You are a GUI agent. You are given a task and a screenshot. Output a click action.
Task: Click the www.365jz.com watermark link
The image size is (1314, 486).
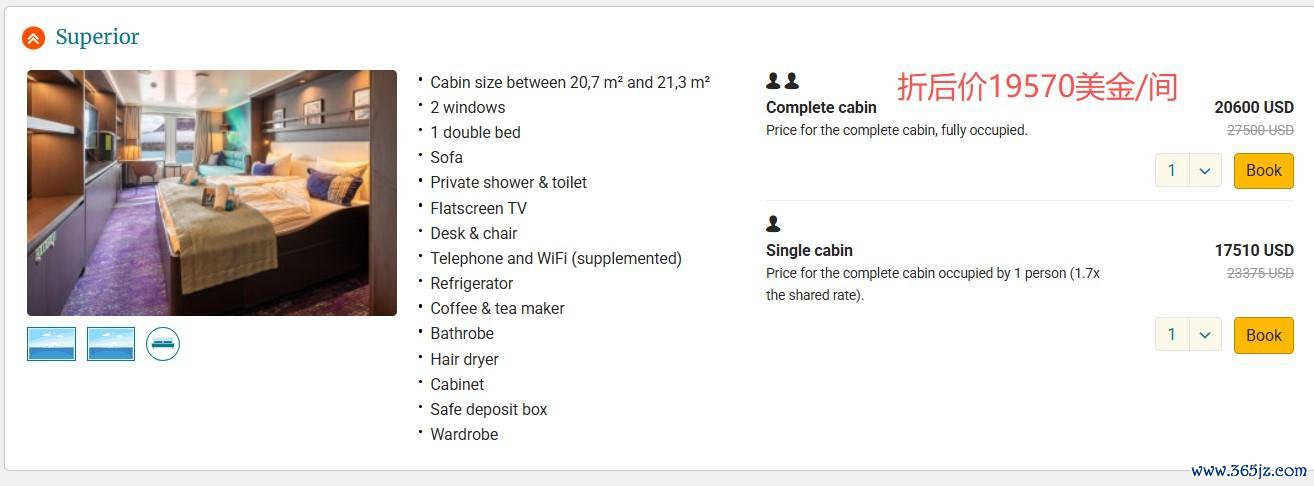click(x=1249, y=471)
